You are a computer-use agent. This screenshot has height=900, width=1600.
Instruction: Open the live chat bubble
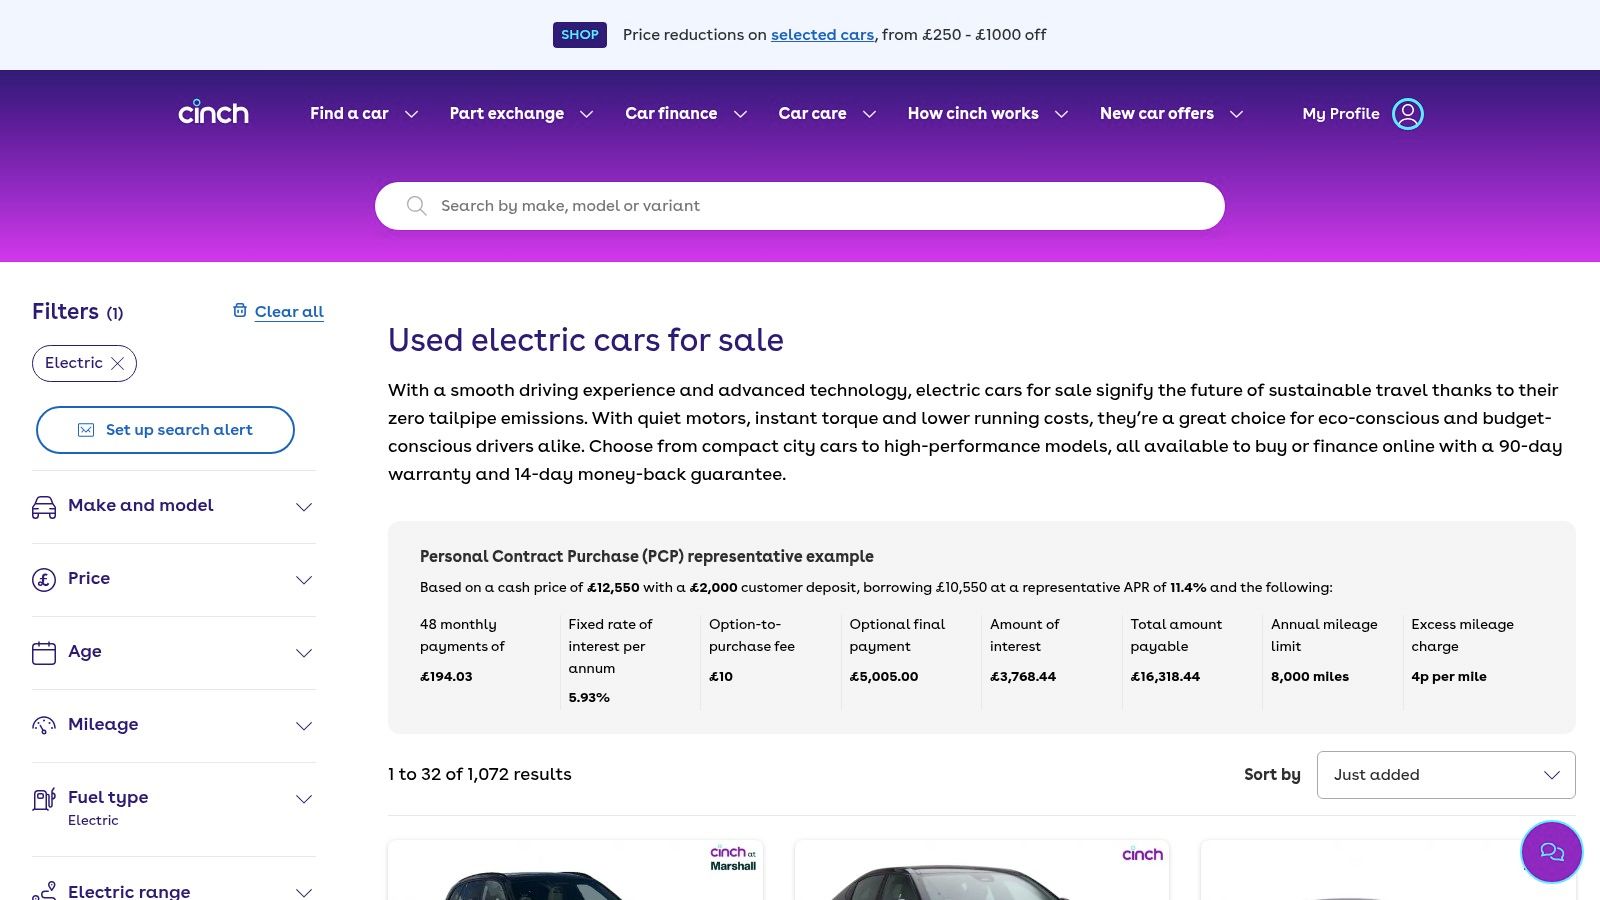click(1551, 852)
